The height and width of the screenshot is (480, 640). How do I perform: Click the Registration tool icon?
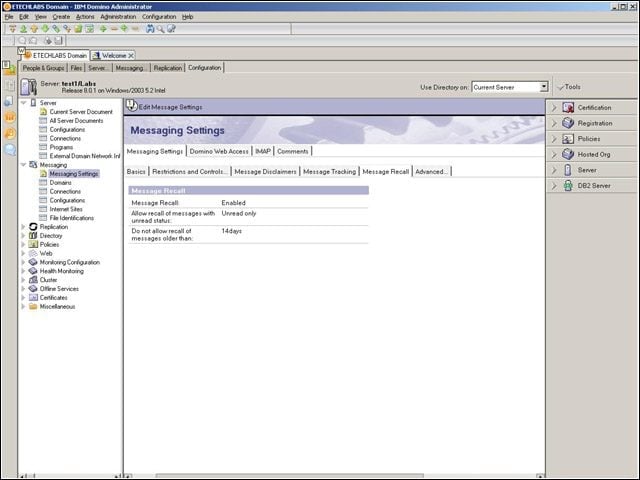568,123
